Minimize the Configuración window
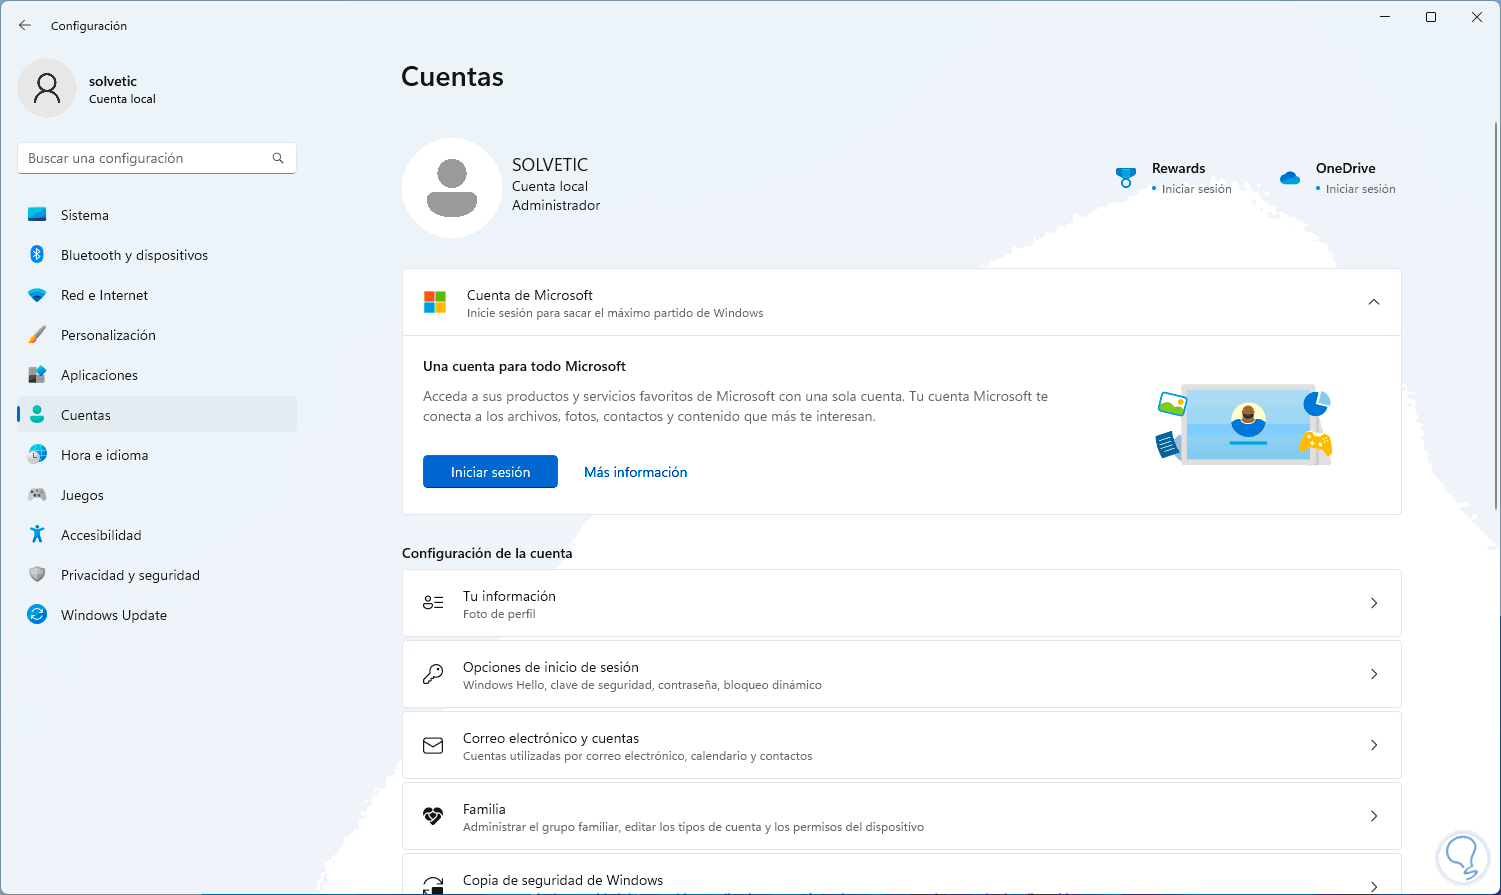Screen dimensions: 1501x895 [x=1385, y=17]
